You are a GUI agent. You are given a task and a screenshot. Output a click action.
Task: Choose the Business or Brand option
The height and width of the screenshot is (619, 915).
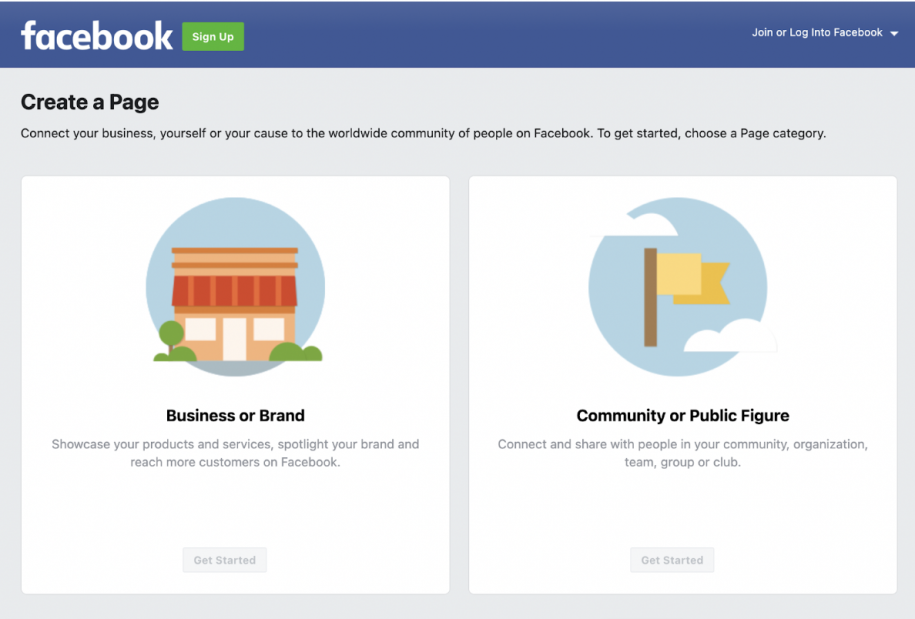224,560
